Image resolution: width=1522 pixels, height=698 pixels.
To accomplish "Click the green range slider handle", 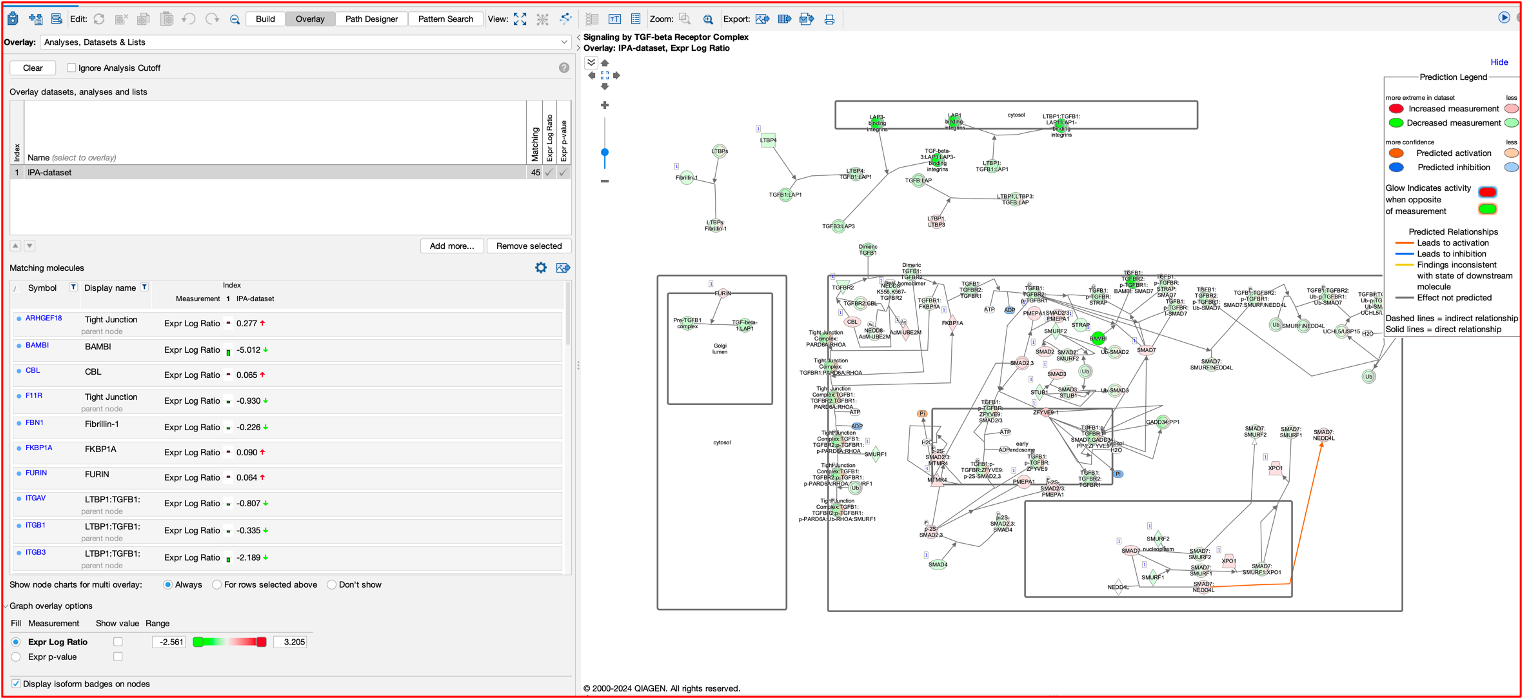I will pyautogui.click(x=197, y=641).
